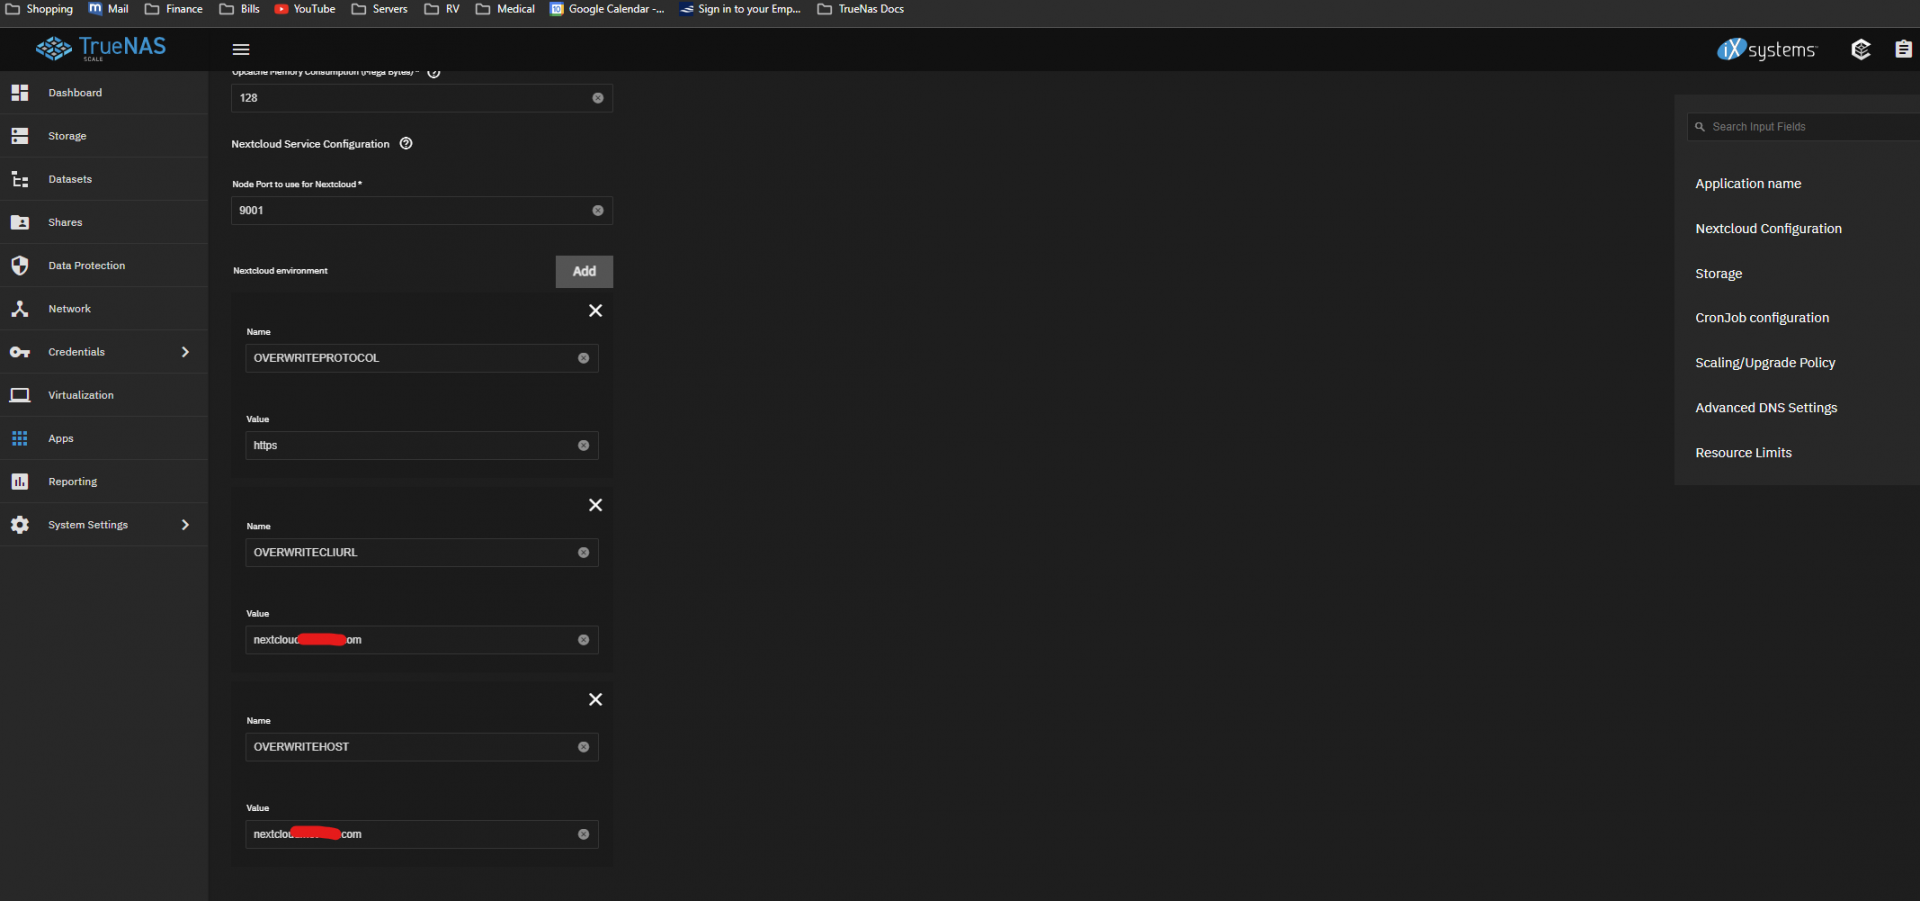Screen dimensions: 1920x901
Task: Focus the Search Input Fields box
Action: pos(1804,127)
